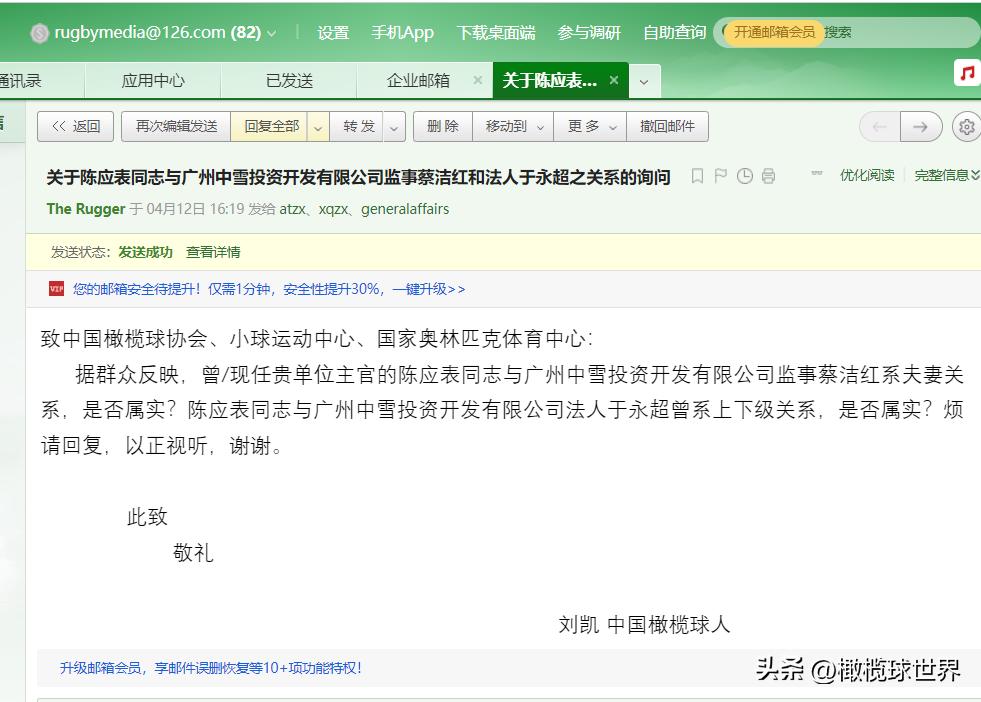Click the 撤回邮件 button
Screen dimensions: 981x702
[668, 126]
